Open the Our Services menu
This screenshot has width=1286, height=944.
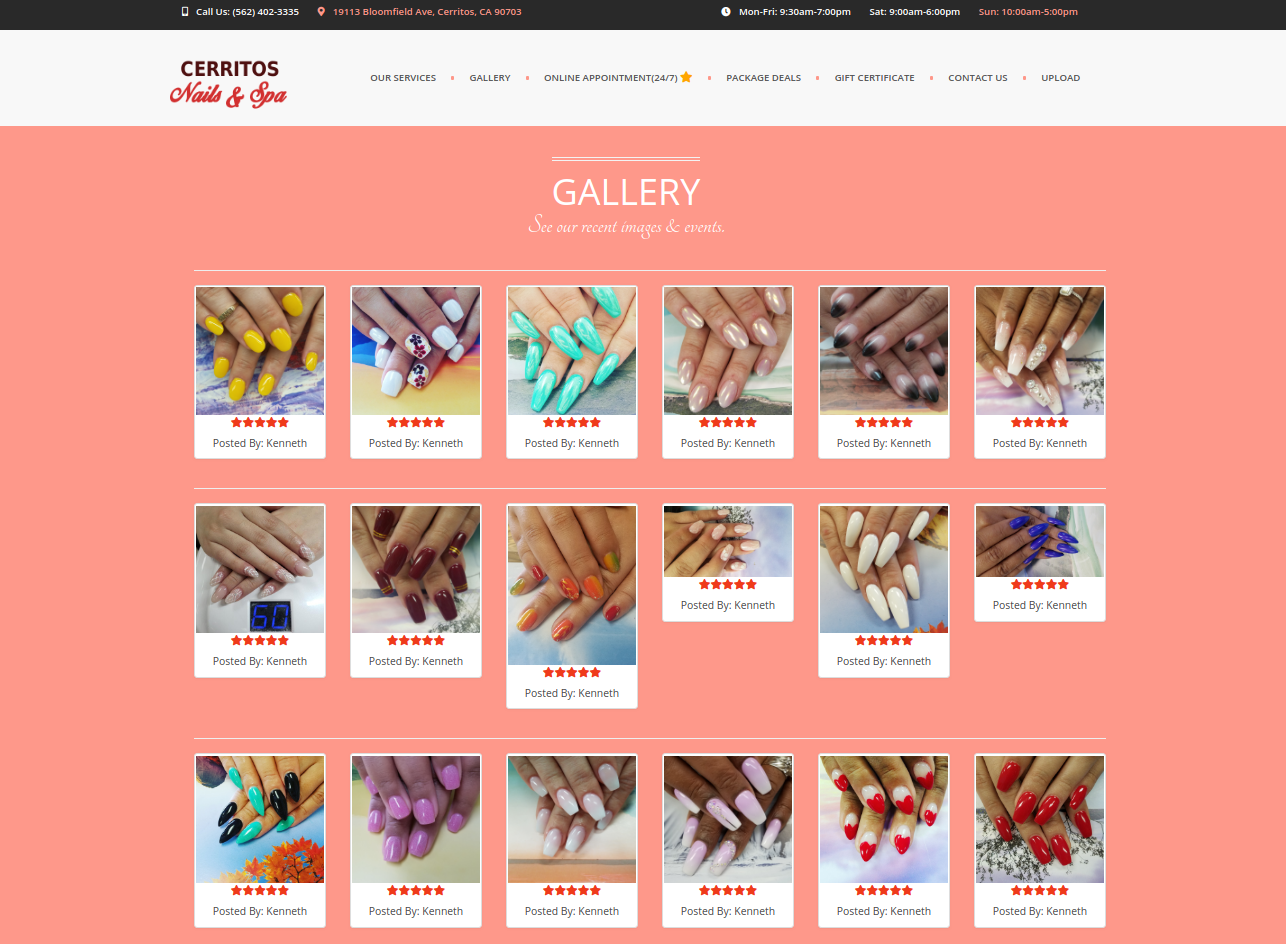pos(403,78)
